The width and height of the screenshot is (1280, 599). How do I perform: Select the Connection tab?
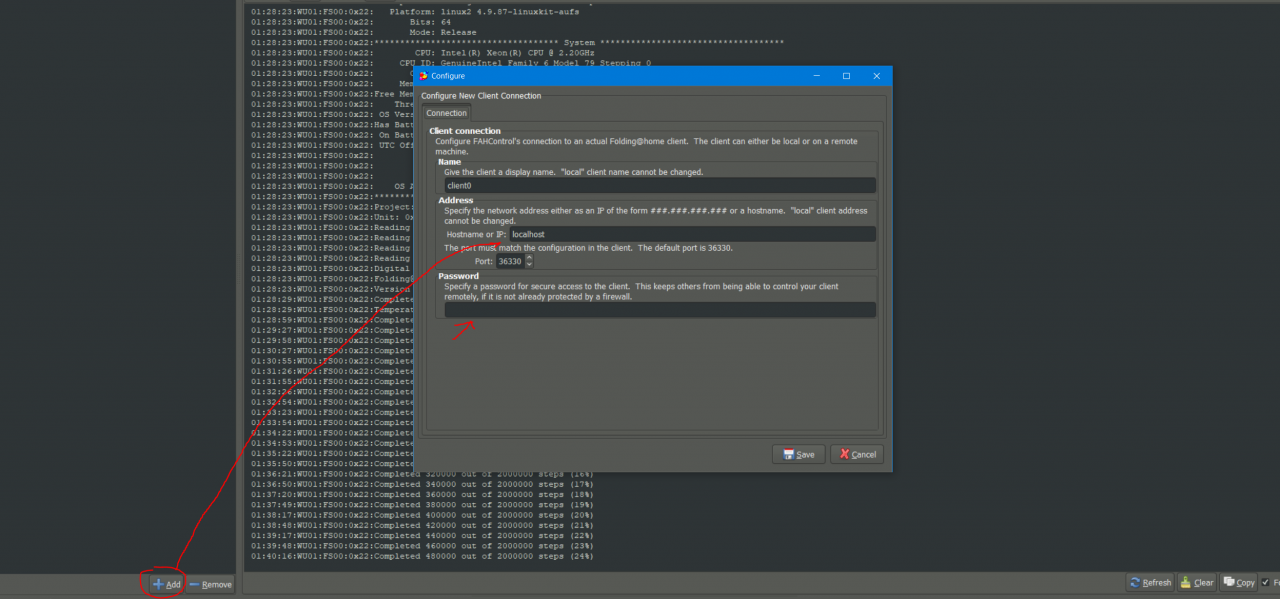coord(447,113)
